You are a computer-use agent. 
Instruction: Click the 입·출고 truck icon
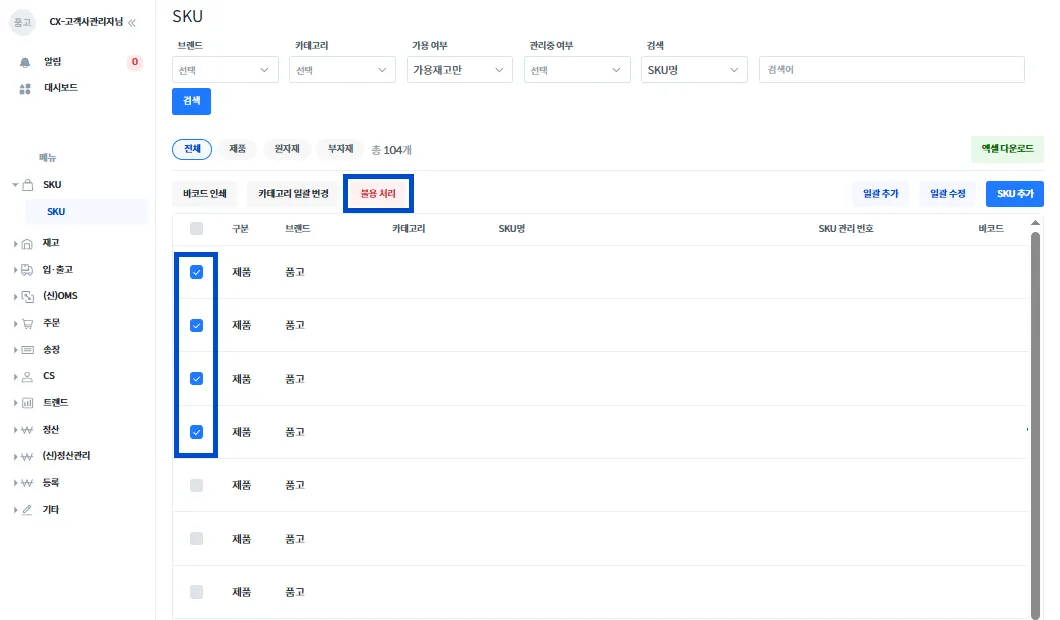[x=27, y=270]
